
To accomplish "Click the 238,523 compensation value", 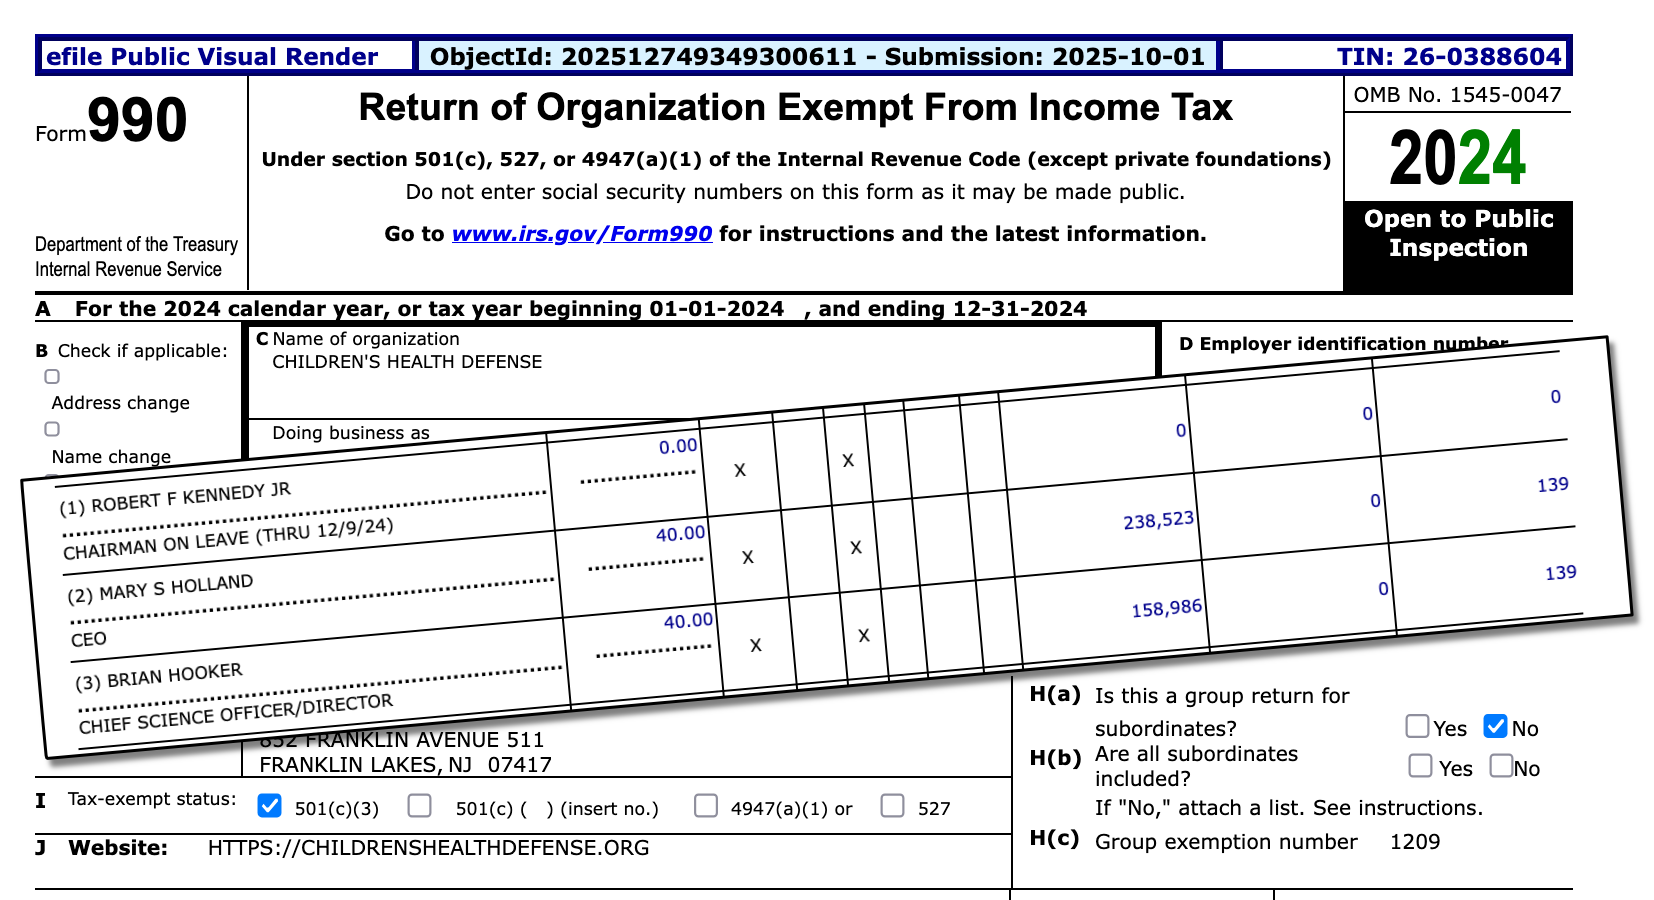I will [x=1159, y=520].
